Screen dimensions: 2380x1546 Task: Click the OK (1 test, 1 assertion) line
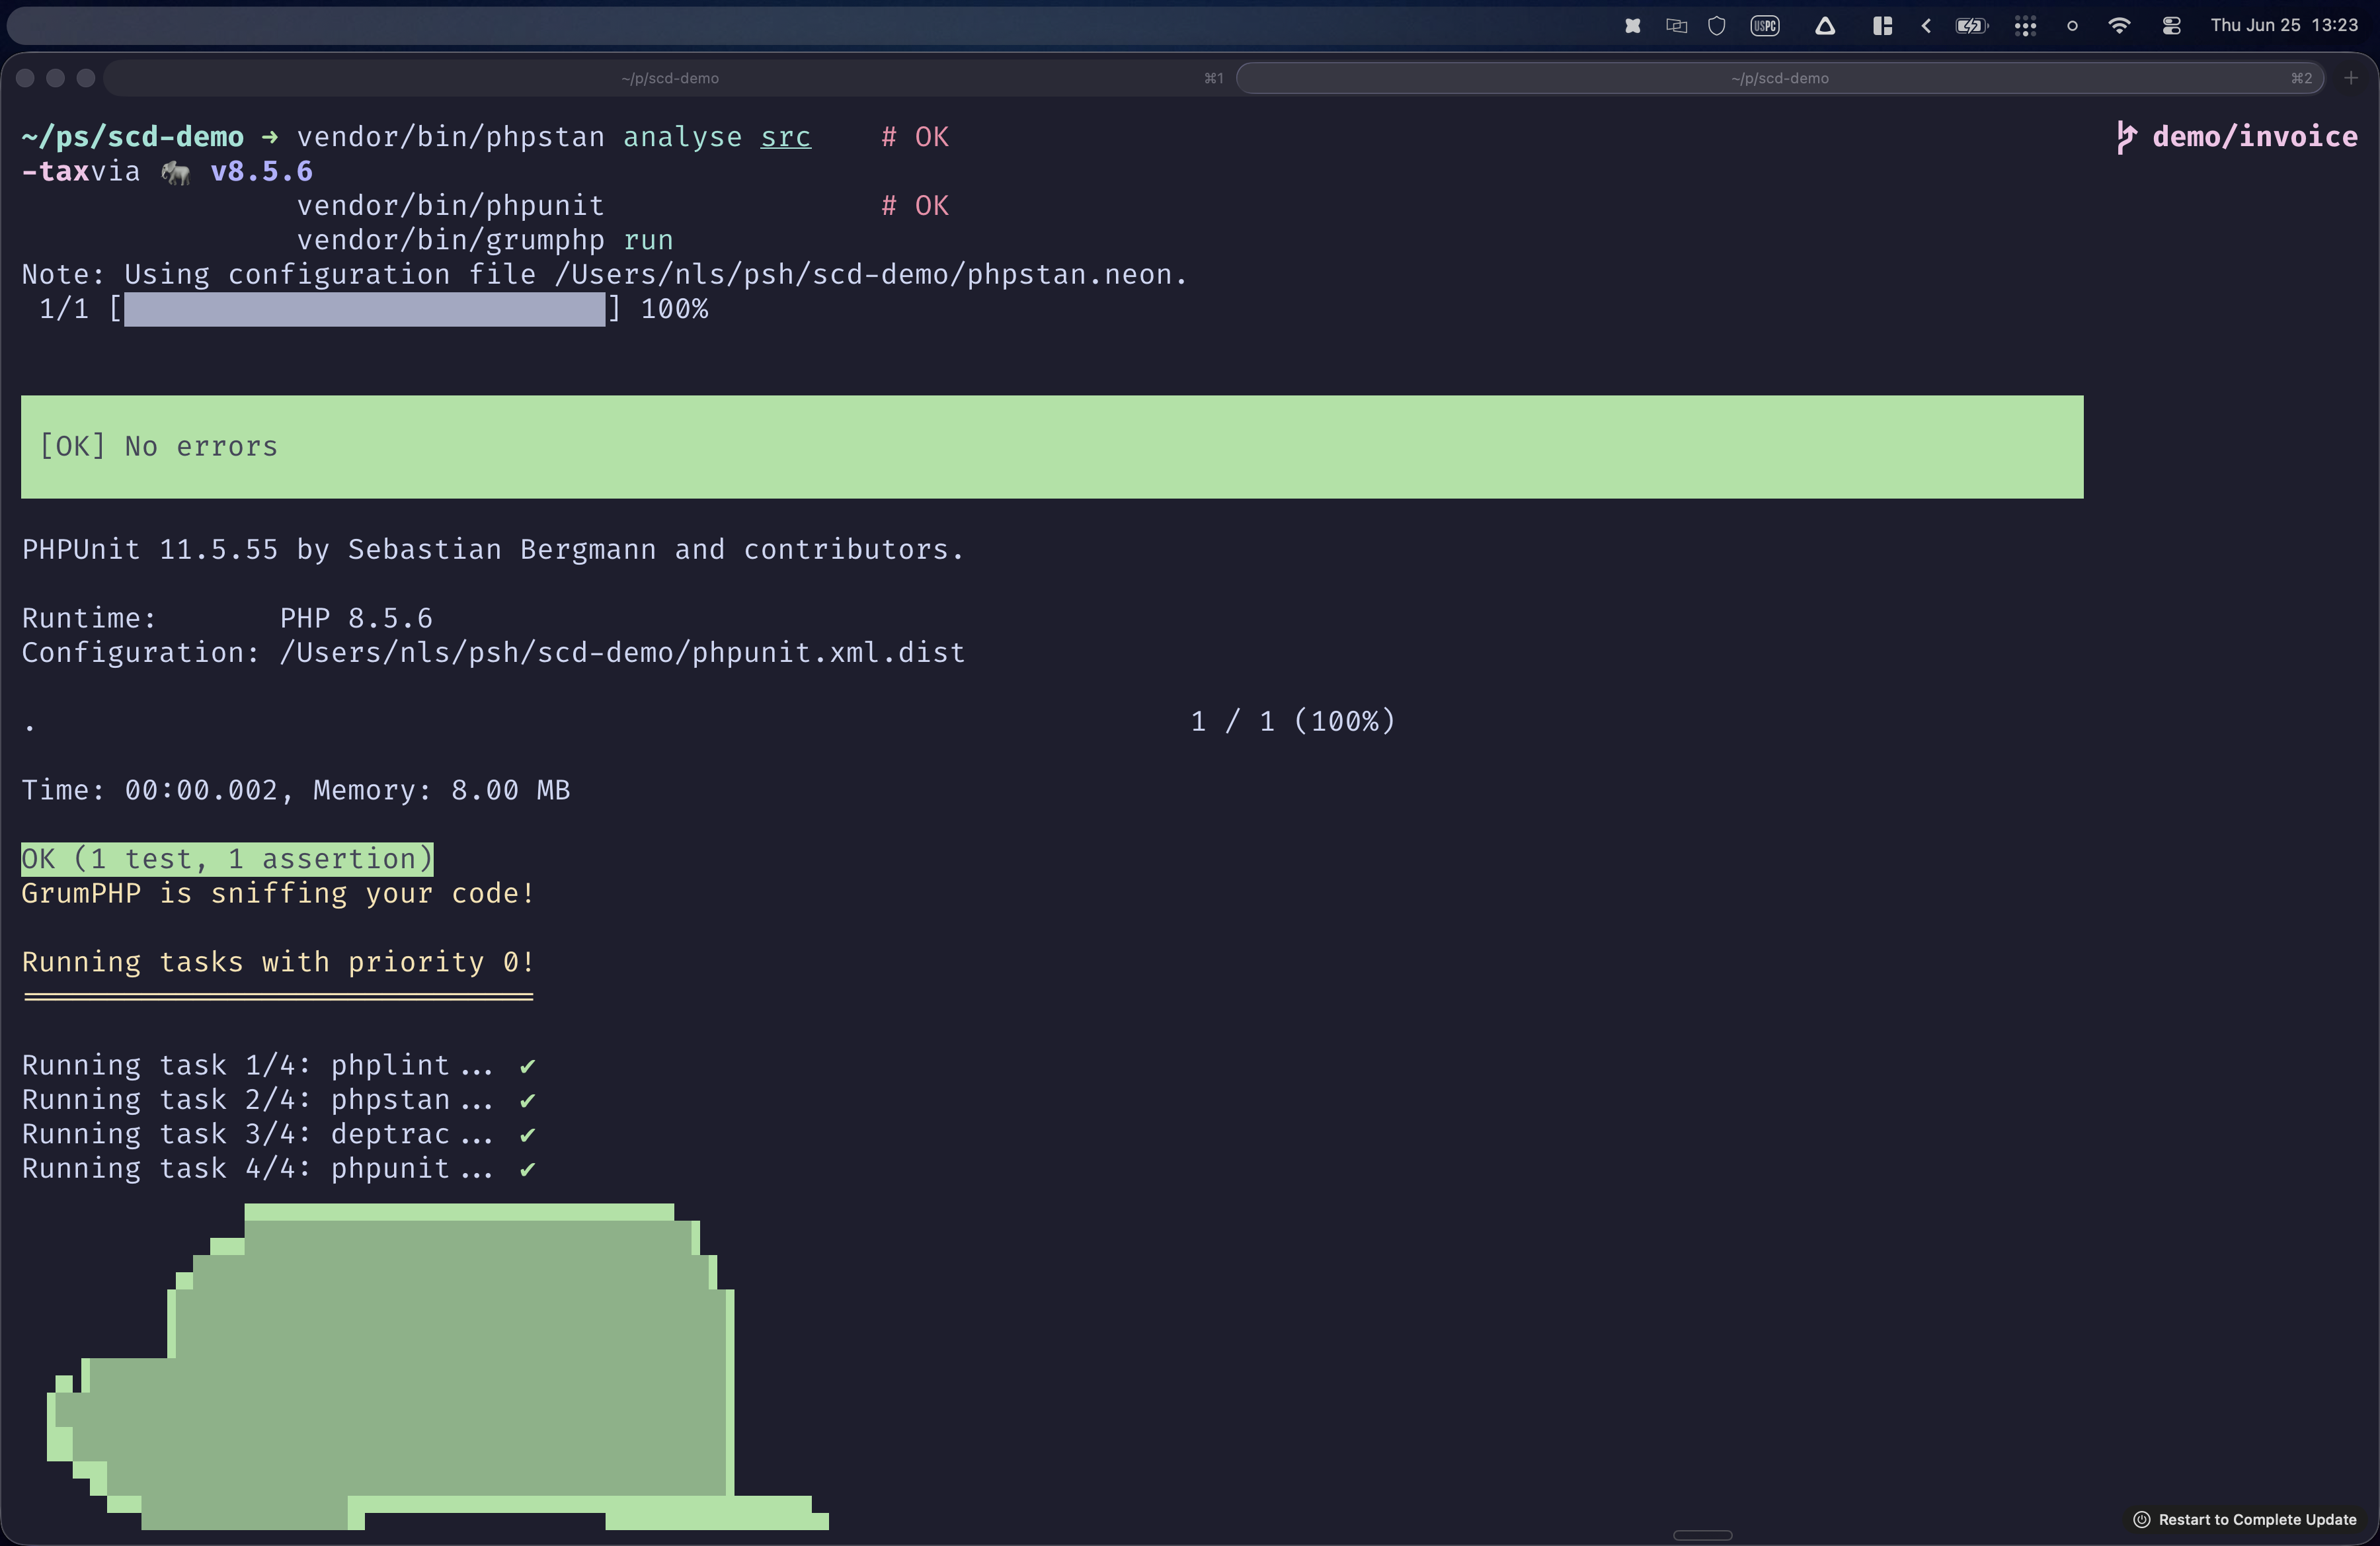click(x=227, y=859)
